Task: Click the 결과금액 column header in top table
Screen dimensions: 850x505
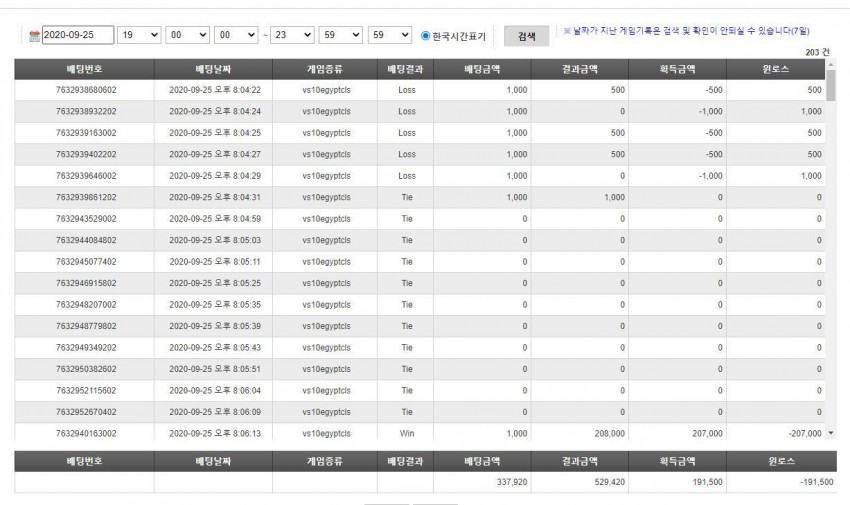Action: [x=579, y=69]
